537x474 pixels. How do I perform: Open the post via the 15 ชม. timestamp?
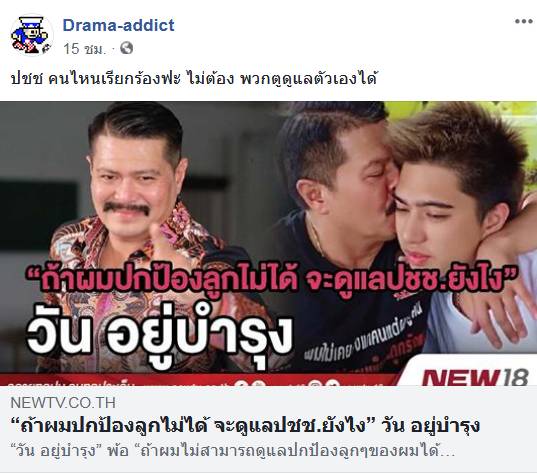[85, 49]
